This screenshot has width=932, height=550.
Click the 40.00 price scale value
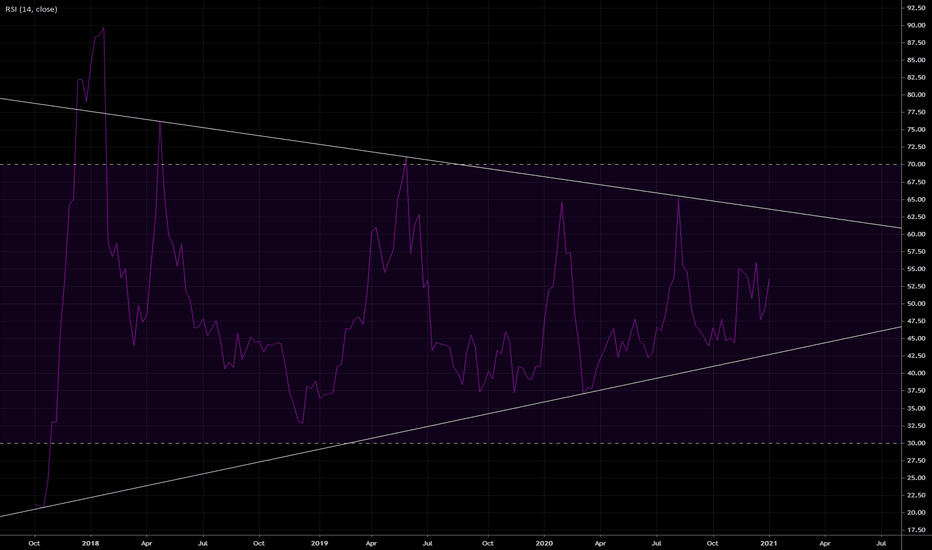tap(916, 373)
